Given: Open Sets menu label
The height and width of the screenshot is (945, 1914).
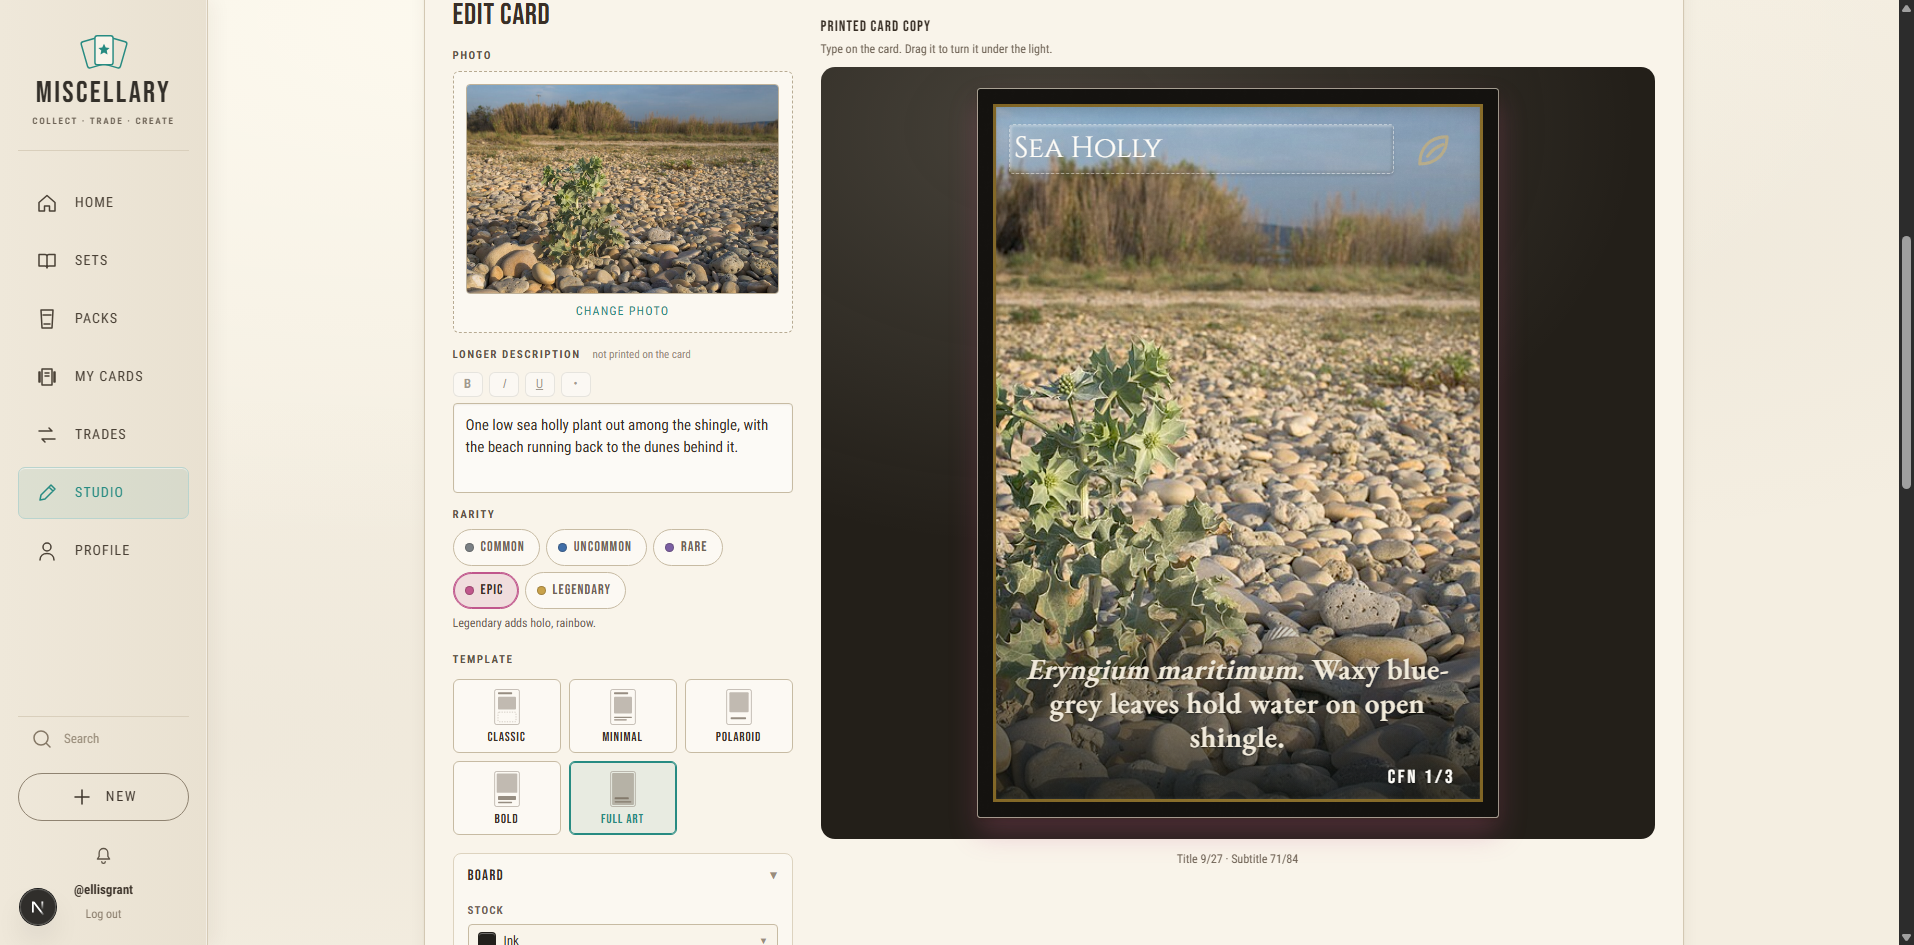Looking at the screenshot, I should (x=91, y=261).
